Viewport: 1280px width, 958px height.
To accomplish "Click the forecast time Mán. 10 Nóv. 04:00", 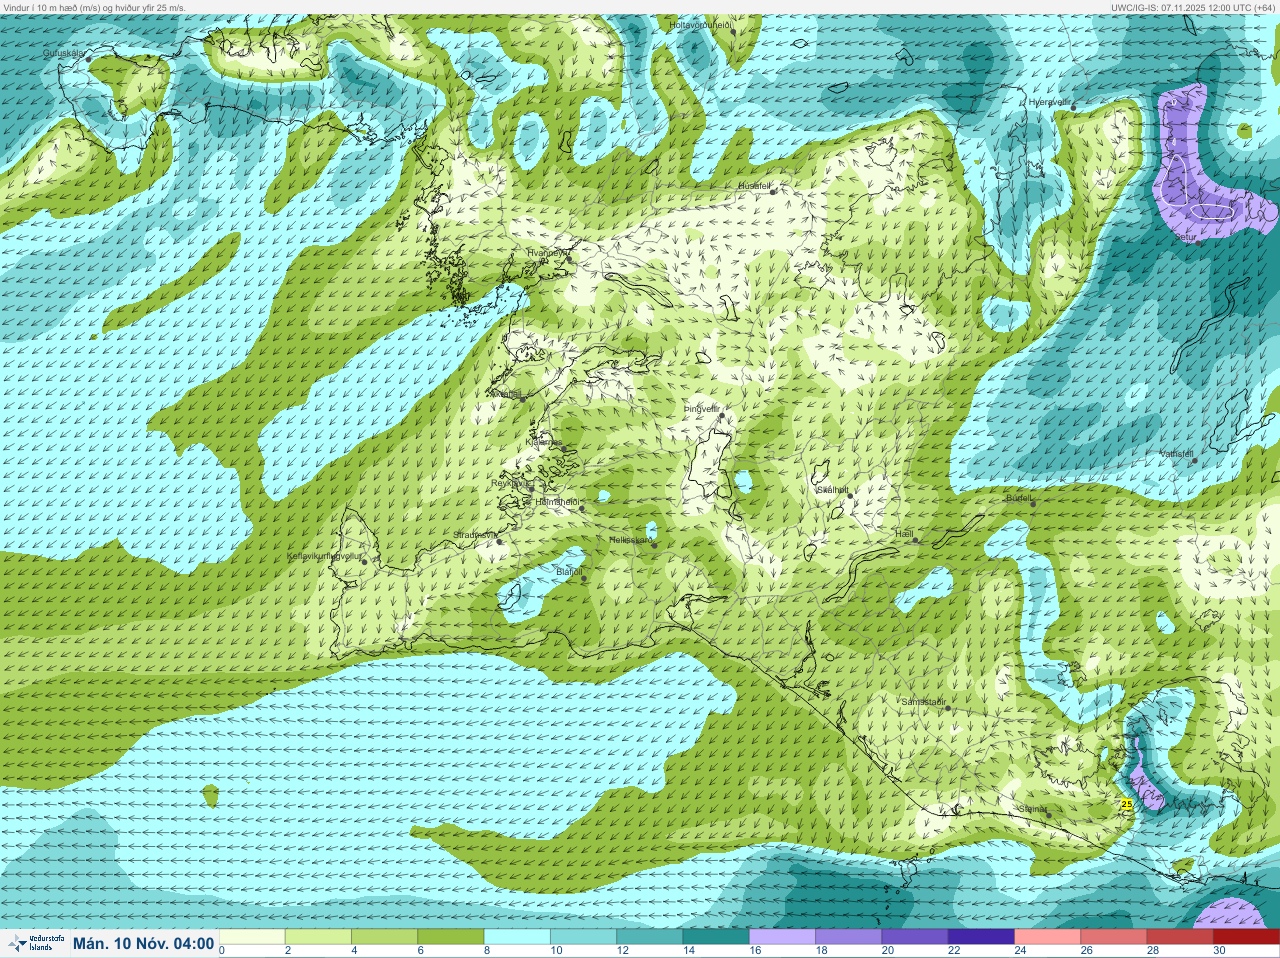I will [143, 944].
